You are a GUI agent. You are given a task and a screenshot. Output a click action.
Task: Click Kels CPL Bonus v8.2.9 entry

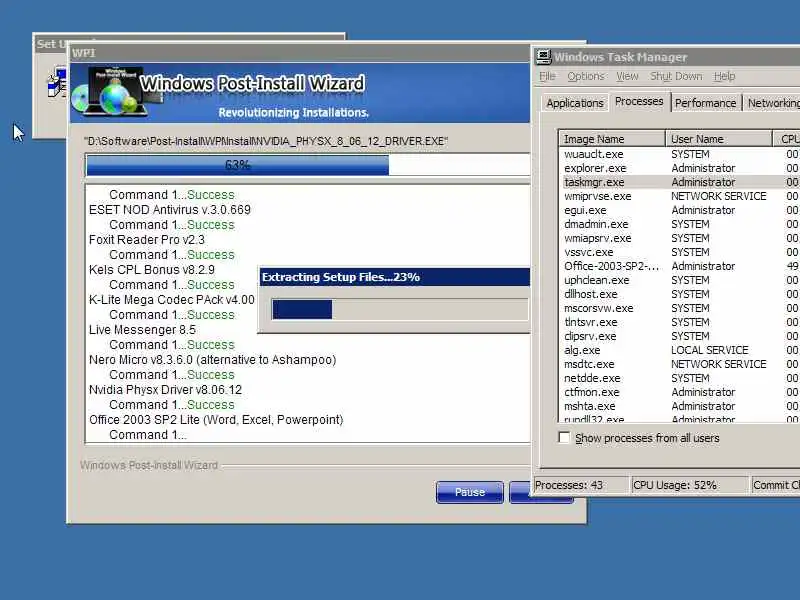point(152,269)
